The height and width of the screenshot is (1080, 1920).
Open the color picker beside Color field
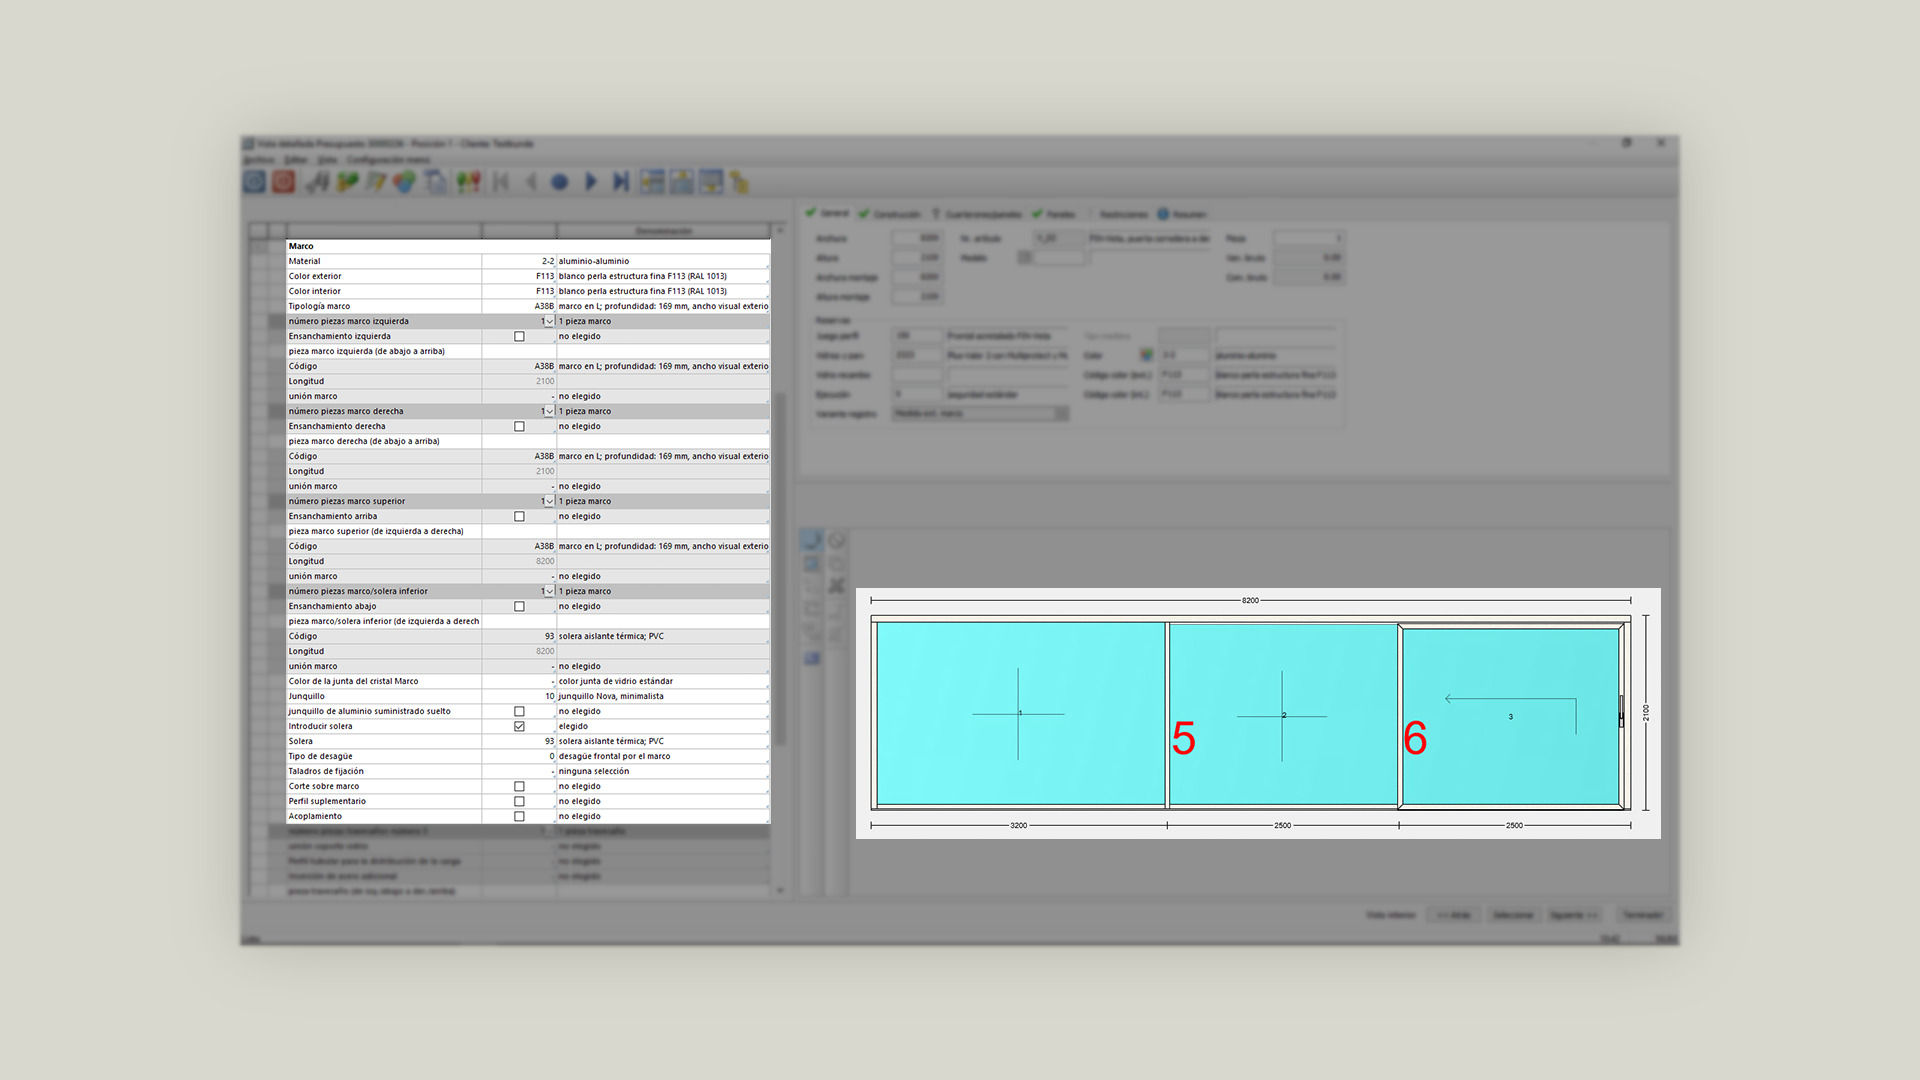click(1146, 355)
